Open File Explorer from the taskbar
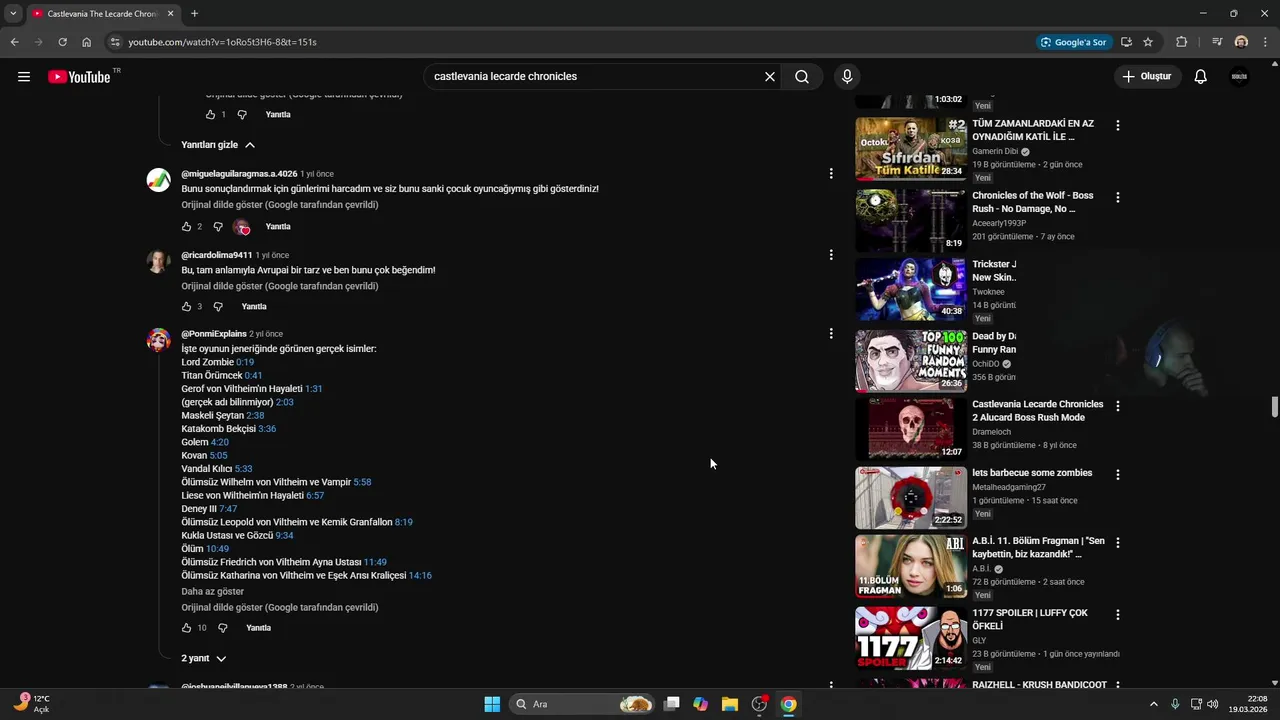The image size is (1280, 720). coord(730,704)
